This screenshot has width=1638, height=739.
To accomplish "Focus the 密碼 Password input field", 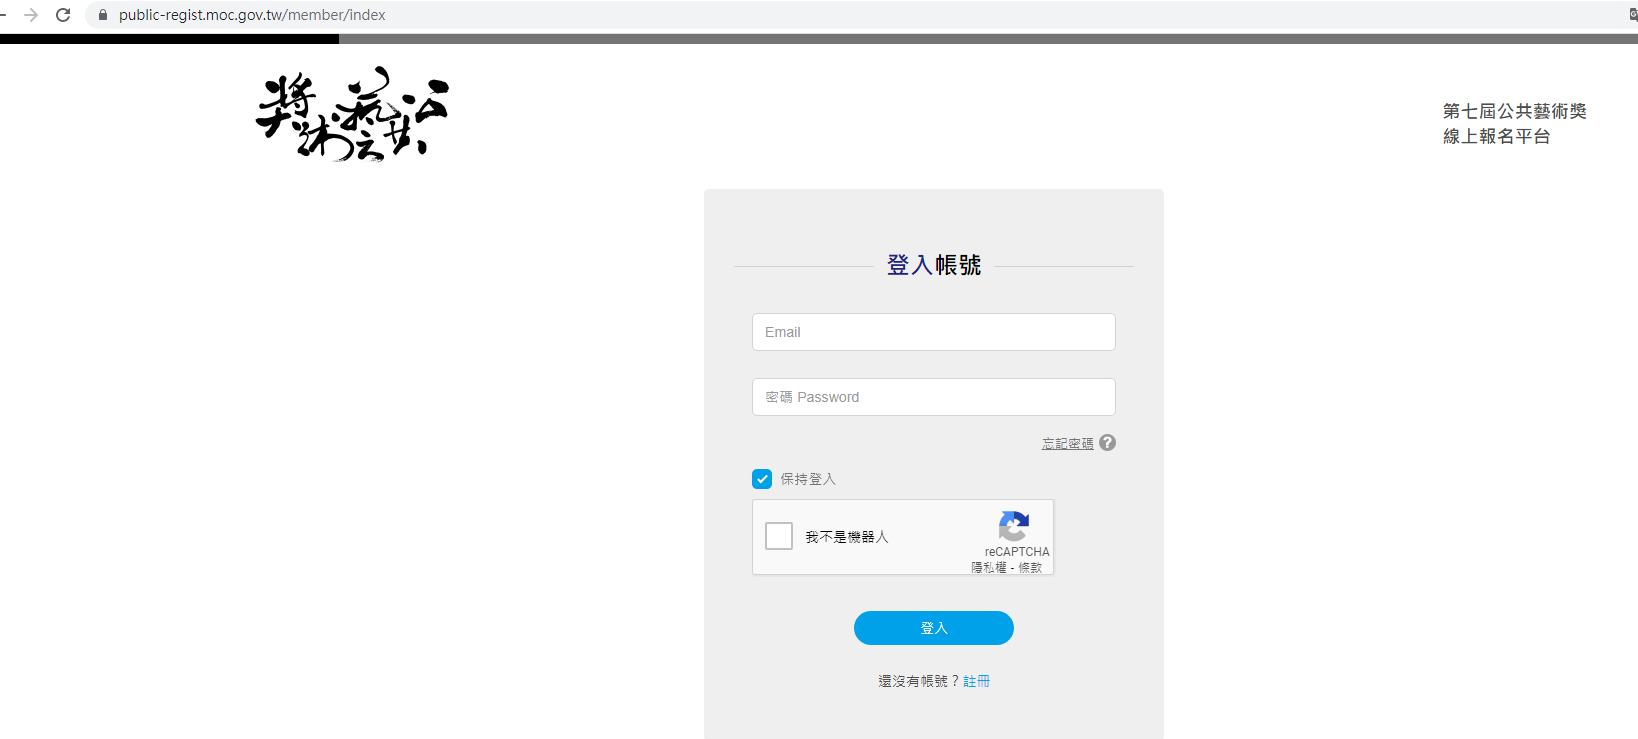I will 933,397.
